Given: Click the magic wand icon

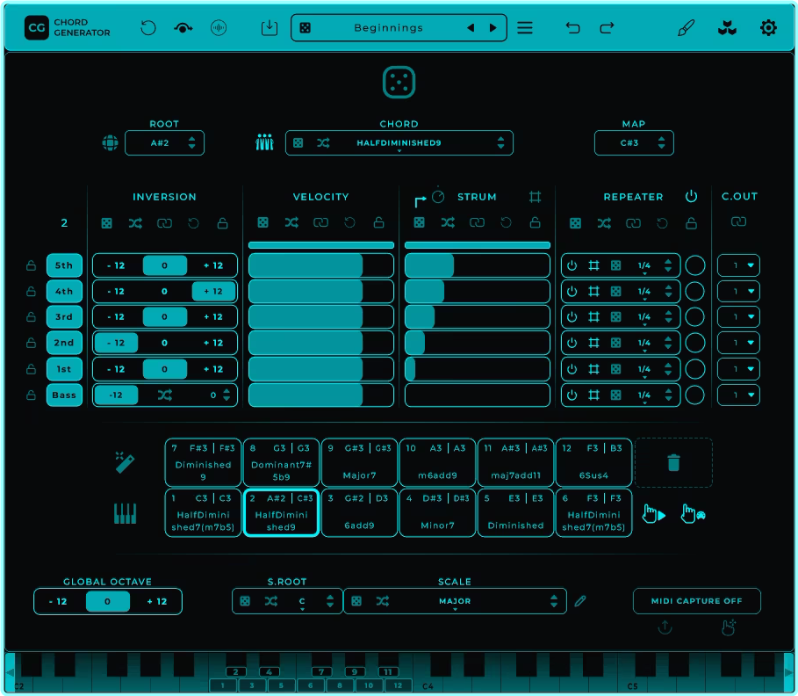Looking at the screenshot, I should (x=125, y=462).
